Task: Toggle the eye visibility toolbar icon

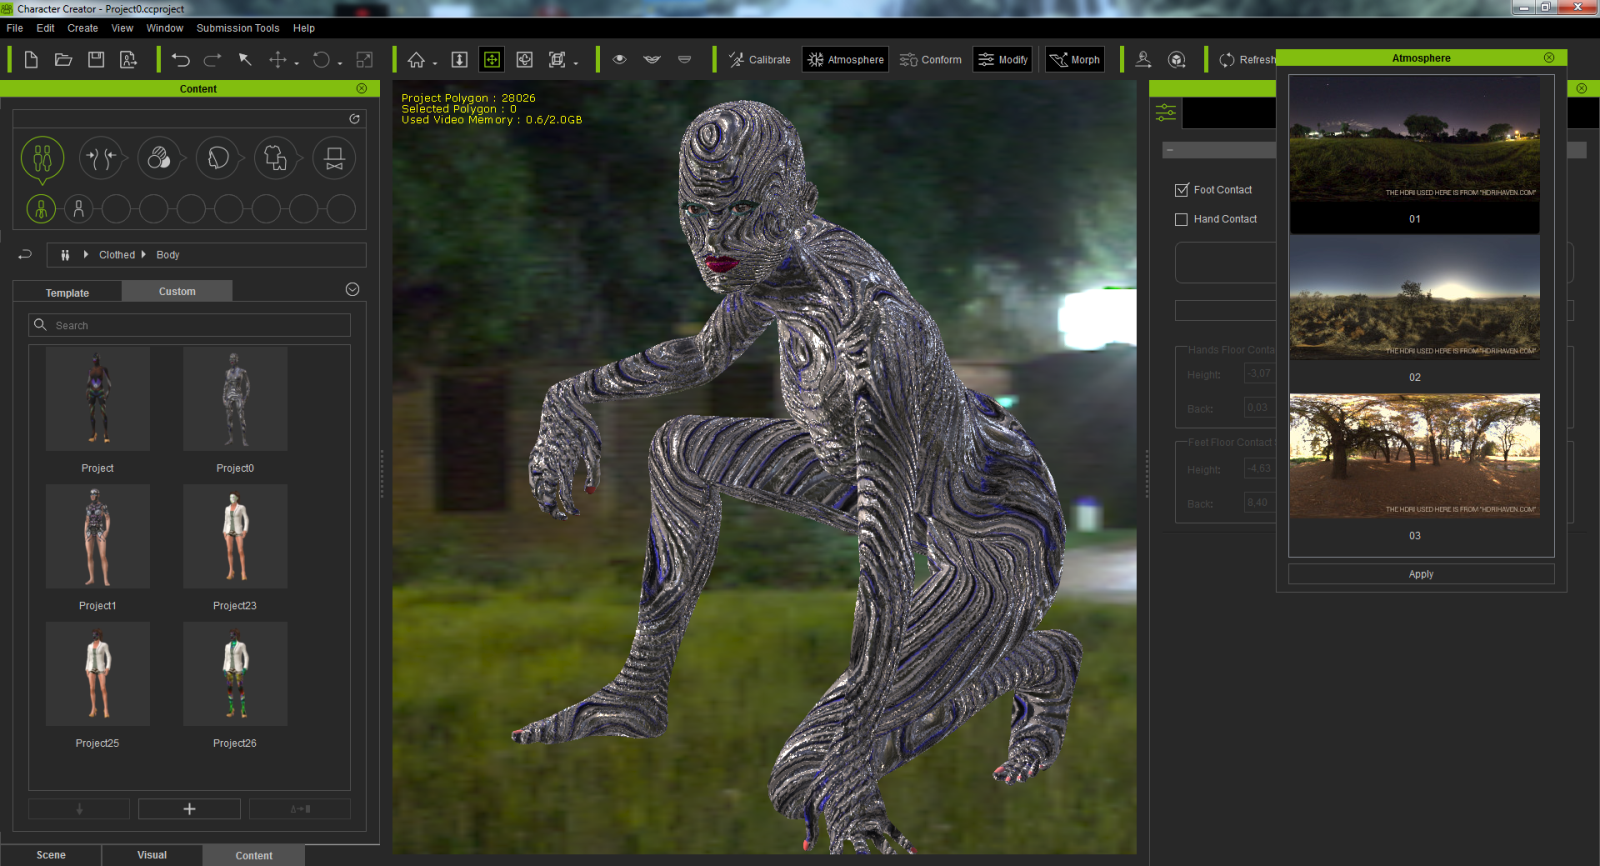Action: 620,60
